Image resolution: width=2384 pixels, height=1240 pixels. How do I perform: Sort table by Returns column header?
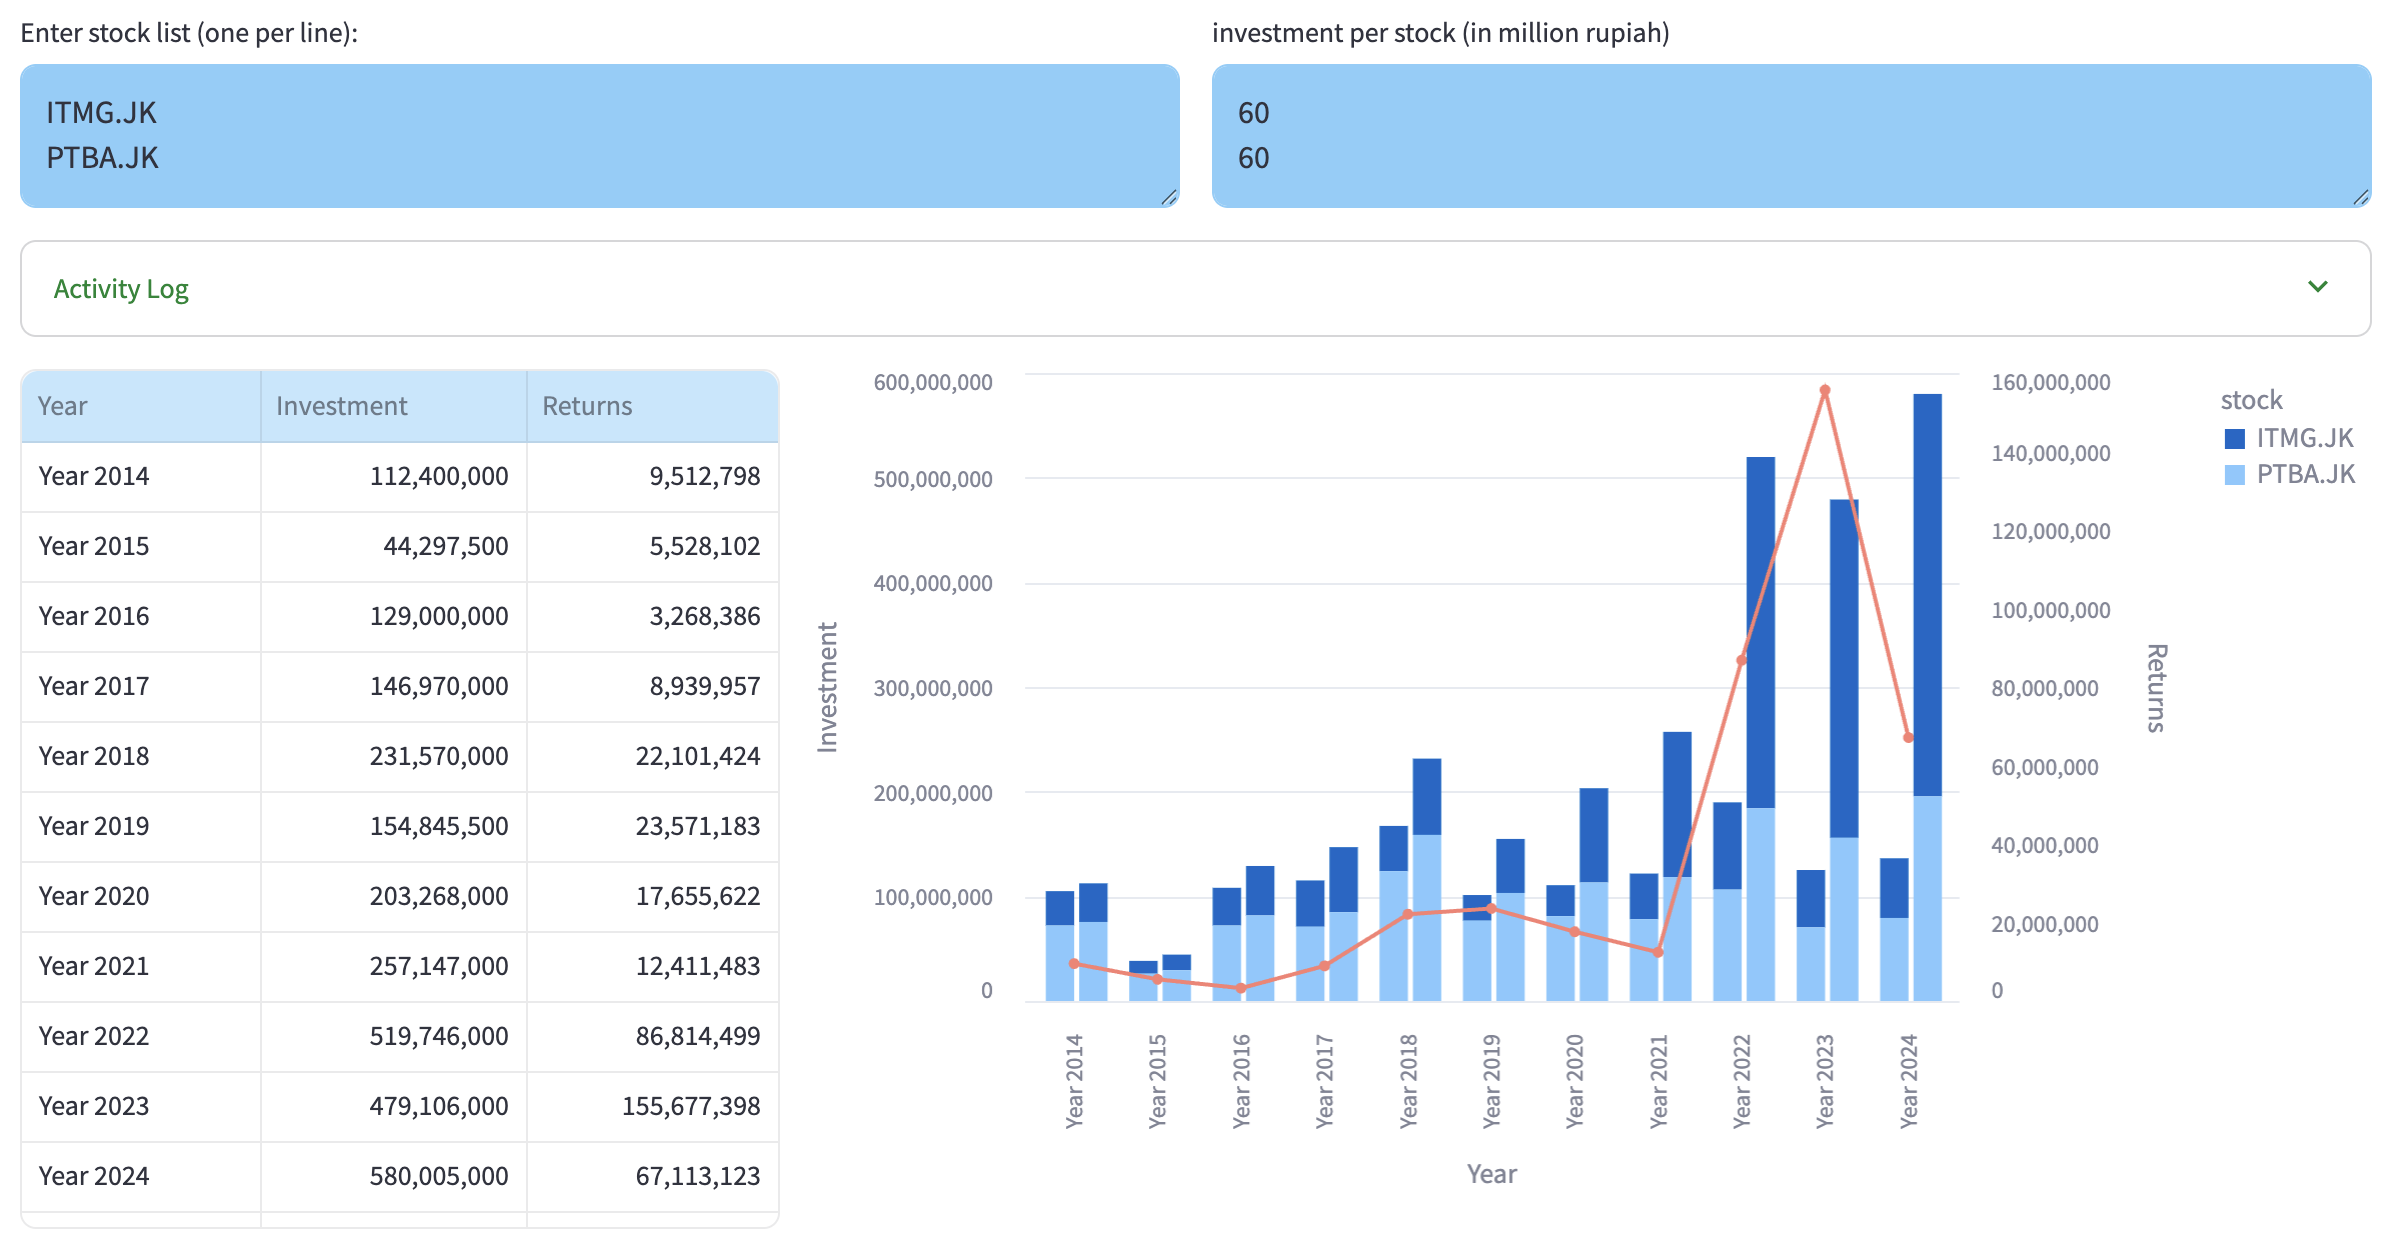click(x=587, y=406)
